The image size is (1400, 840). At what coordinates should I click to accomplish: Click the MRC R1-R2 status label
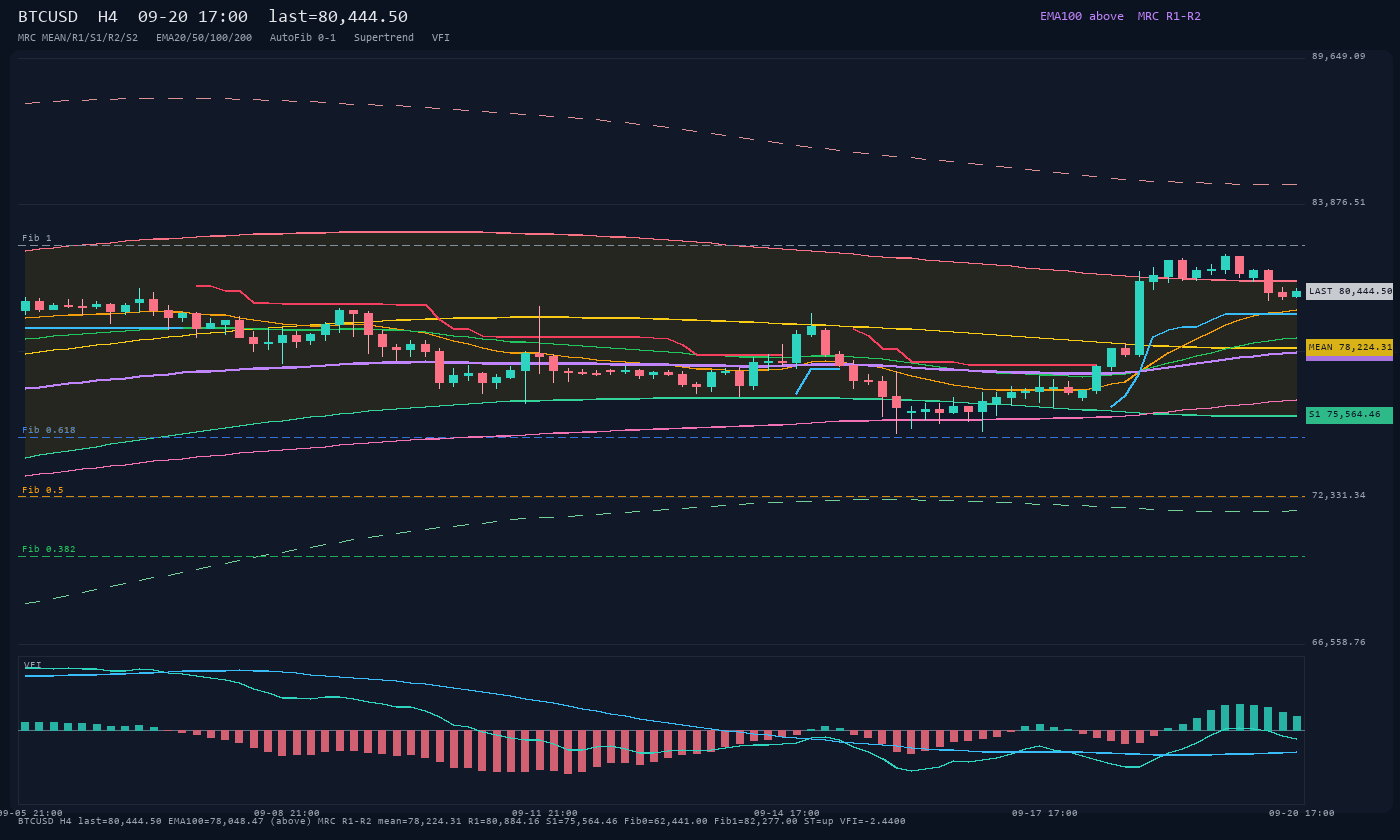click(x=1169, y=16)
